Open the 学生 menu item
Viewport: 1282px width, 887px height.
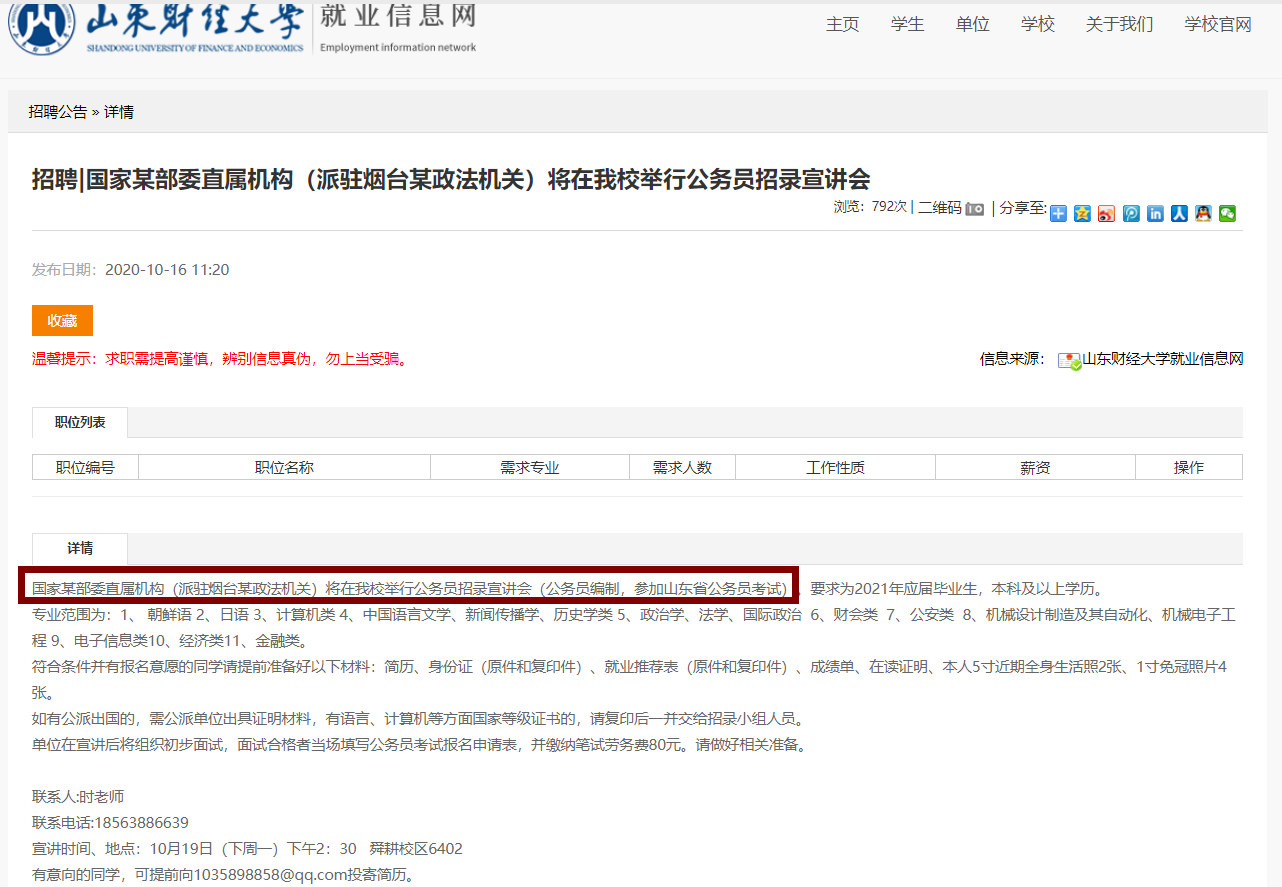coord(907,25)
